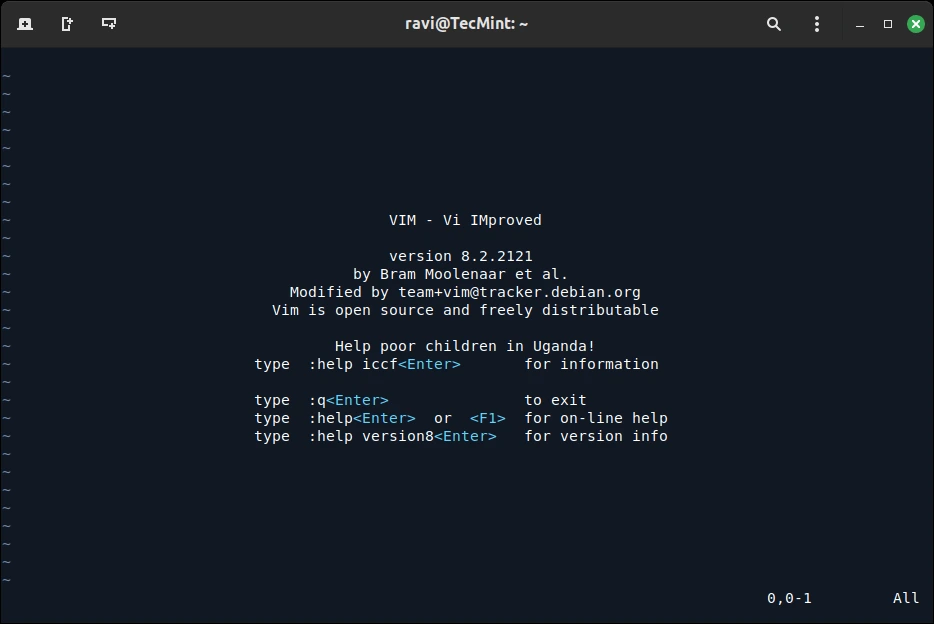The width and height of the screenshot is (934, 624).
Task: Click the "All" scroll indicator in status line
Action: point(905,598)
